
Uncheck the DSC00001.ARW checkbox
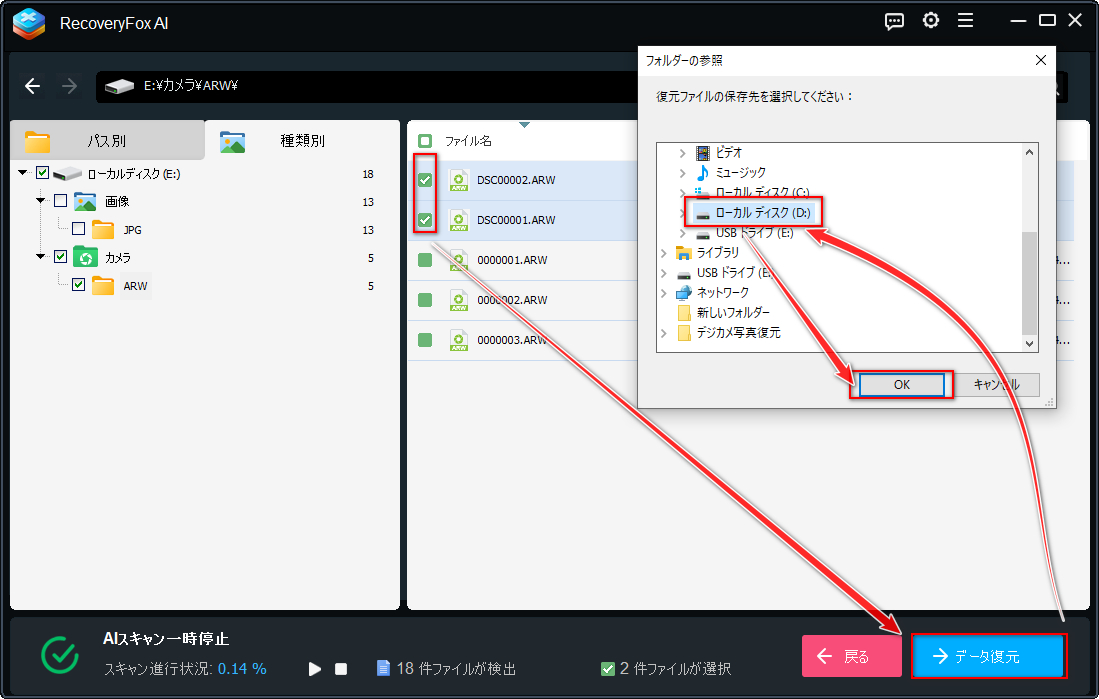coord(425,220)
